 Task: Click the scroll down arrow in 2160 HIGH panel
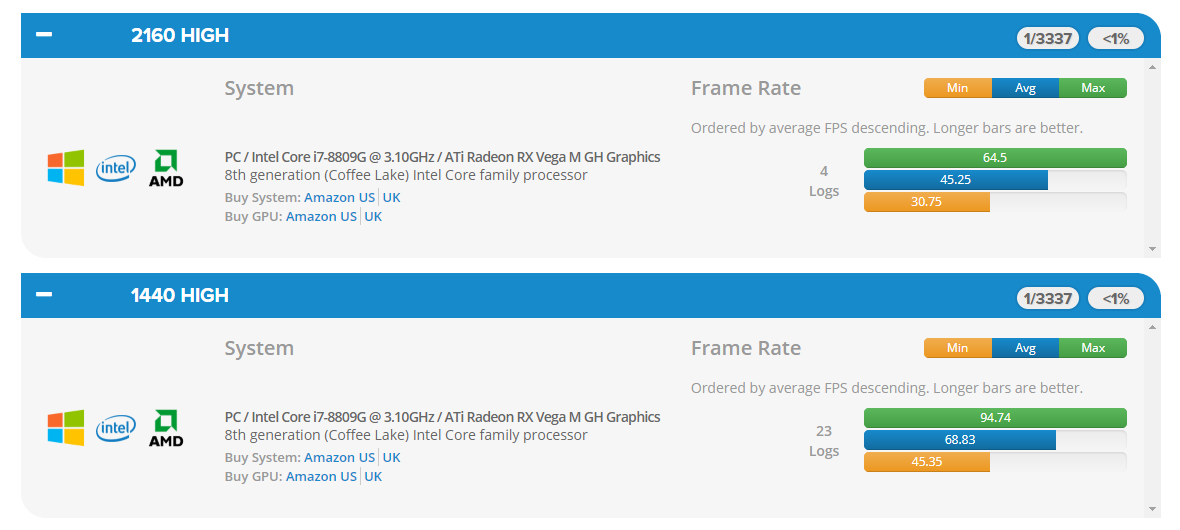(1152, 248)
